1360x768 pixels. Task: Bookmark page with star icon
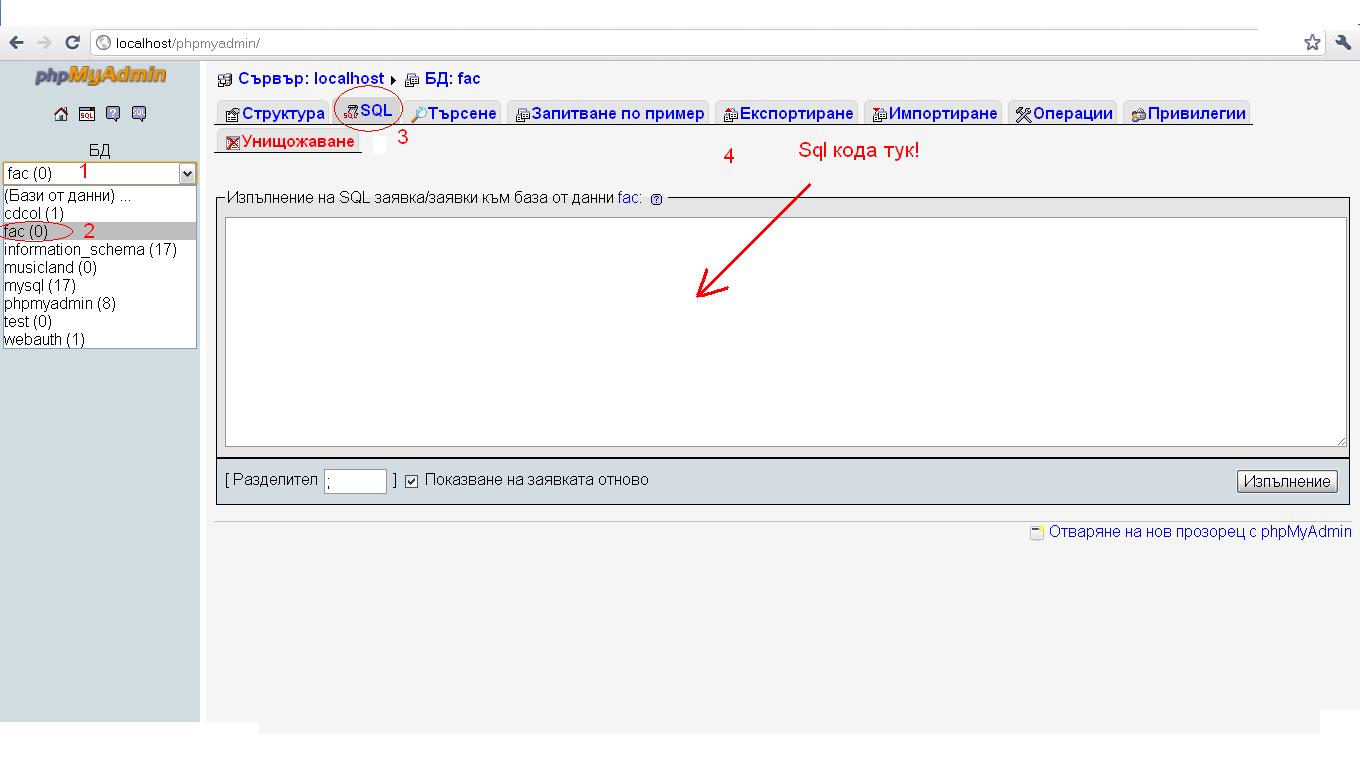tap(1312, 43)
